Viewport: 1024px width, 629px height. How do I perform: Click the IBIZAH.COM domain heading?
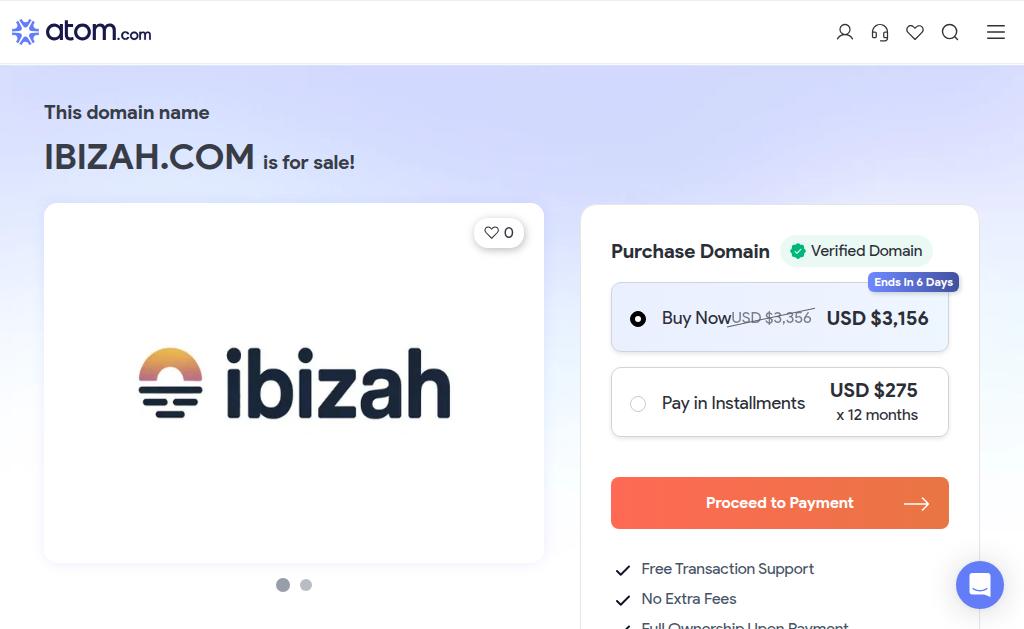149,157
